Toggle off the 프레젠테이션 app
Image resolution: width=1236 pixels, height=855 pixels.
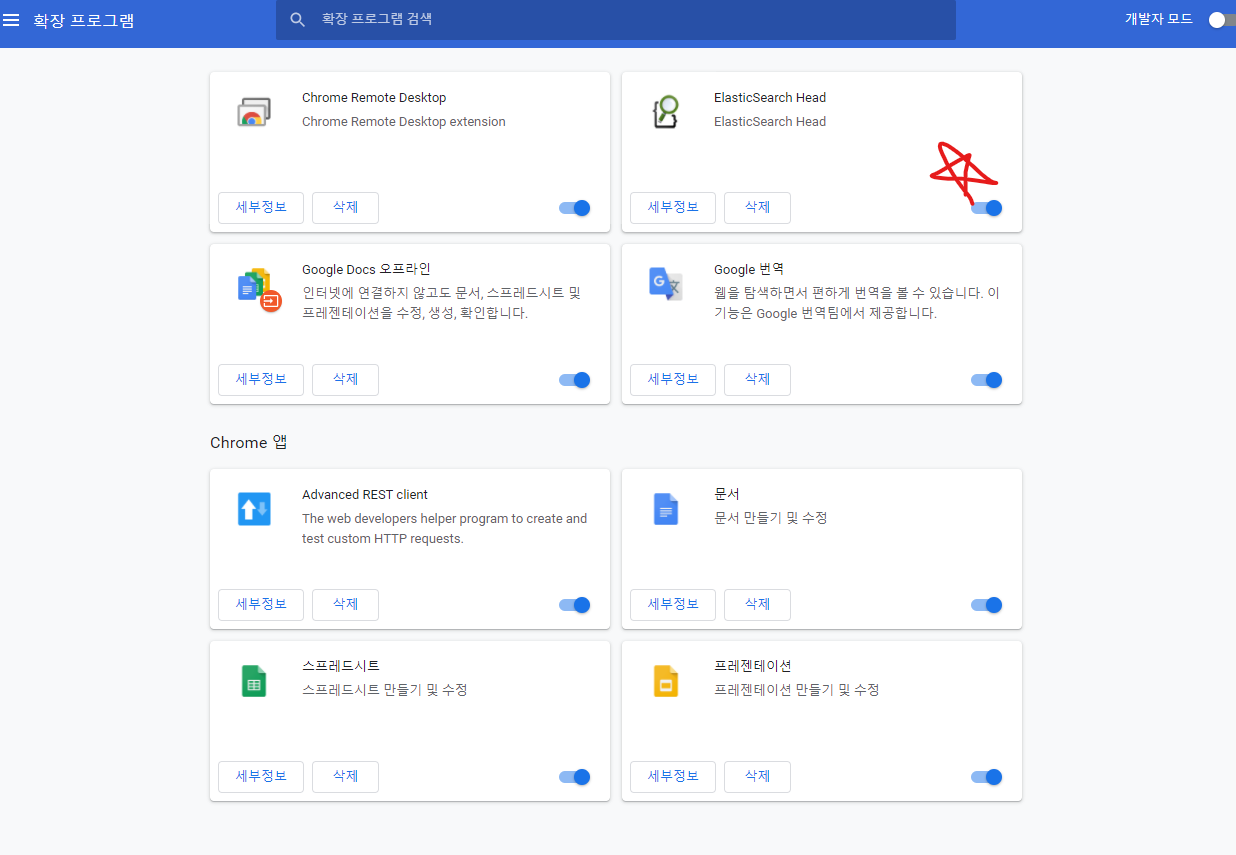[987, 777]
